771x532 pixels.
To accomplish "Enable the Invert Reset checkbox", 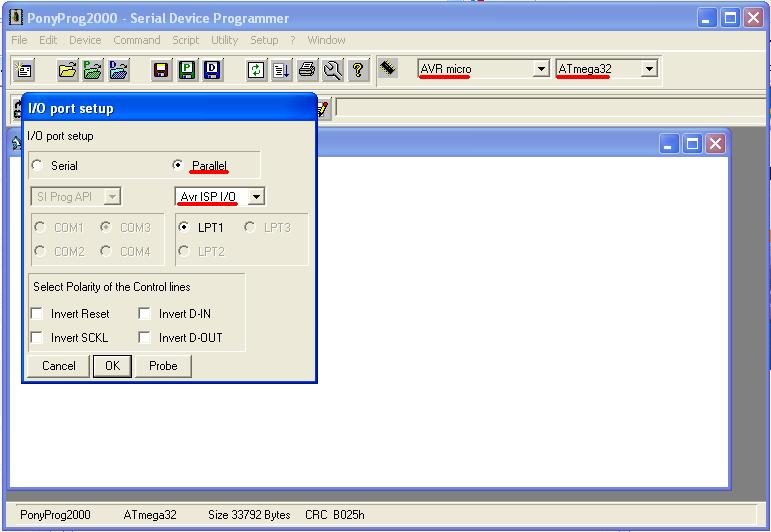I will click(37, 314).
